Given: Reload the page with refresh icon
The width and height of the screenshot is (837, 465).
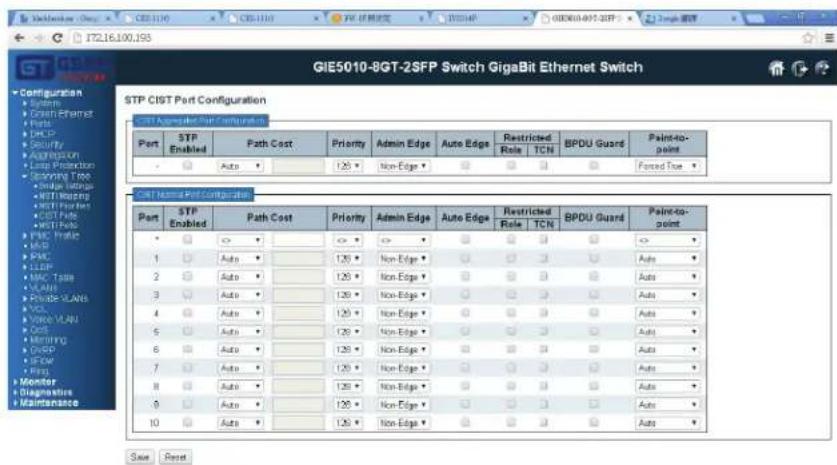Looking at the screenshot, I should pos(58,38).
